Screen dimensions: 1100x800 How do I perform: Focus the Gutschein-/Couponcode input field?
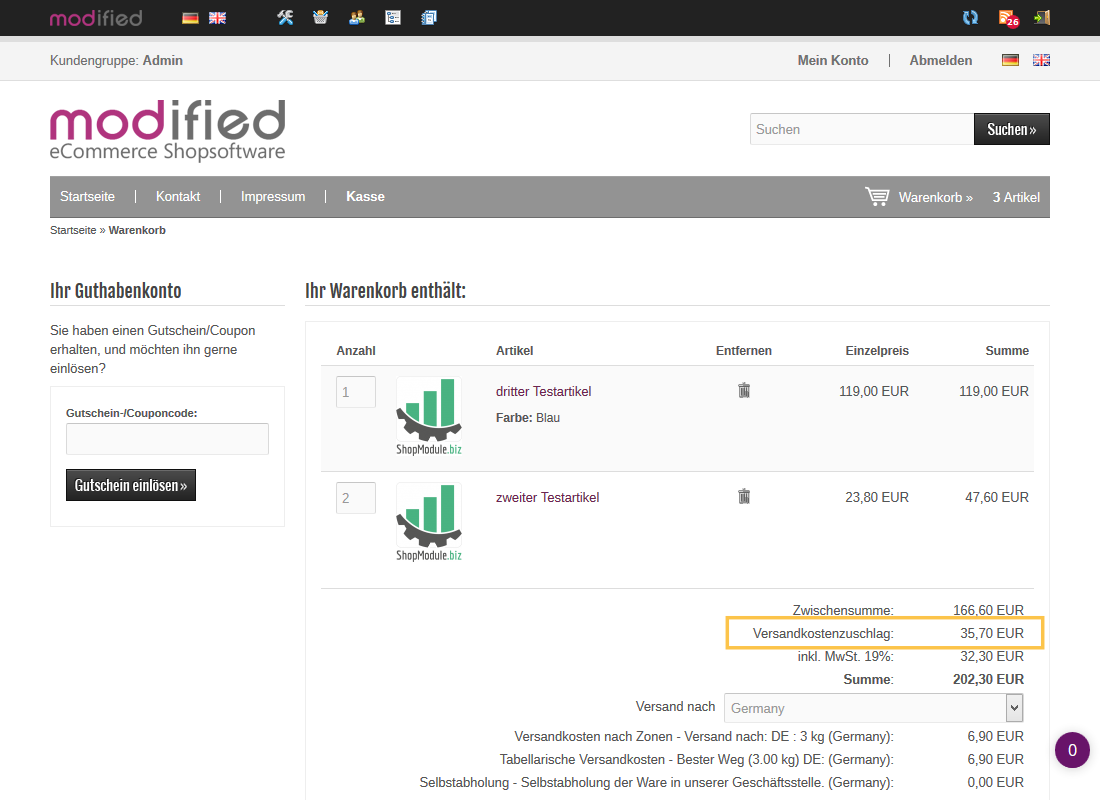tap(167, 439)
